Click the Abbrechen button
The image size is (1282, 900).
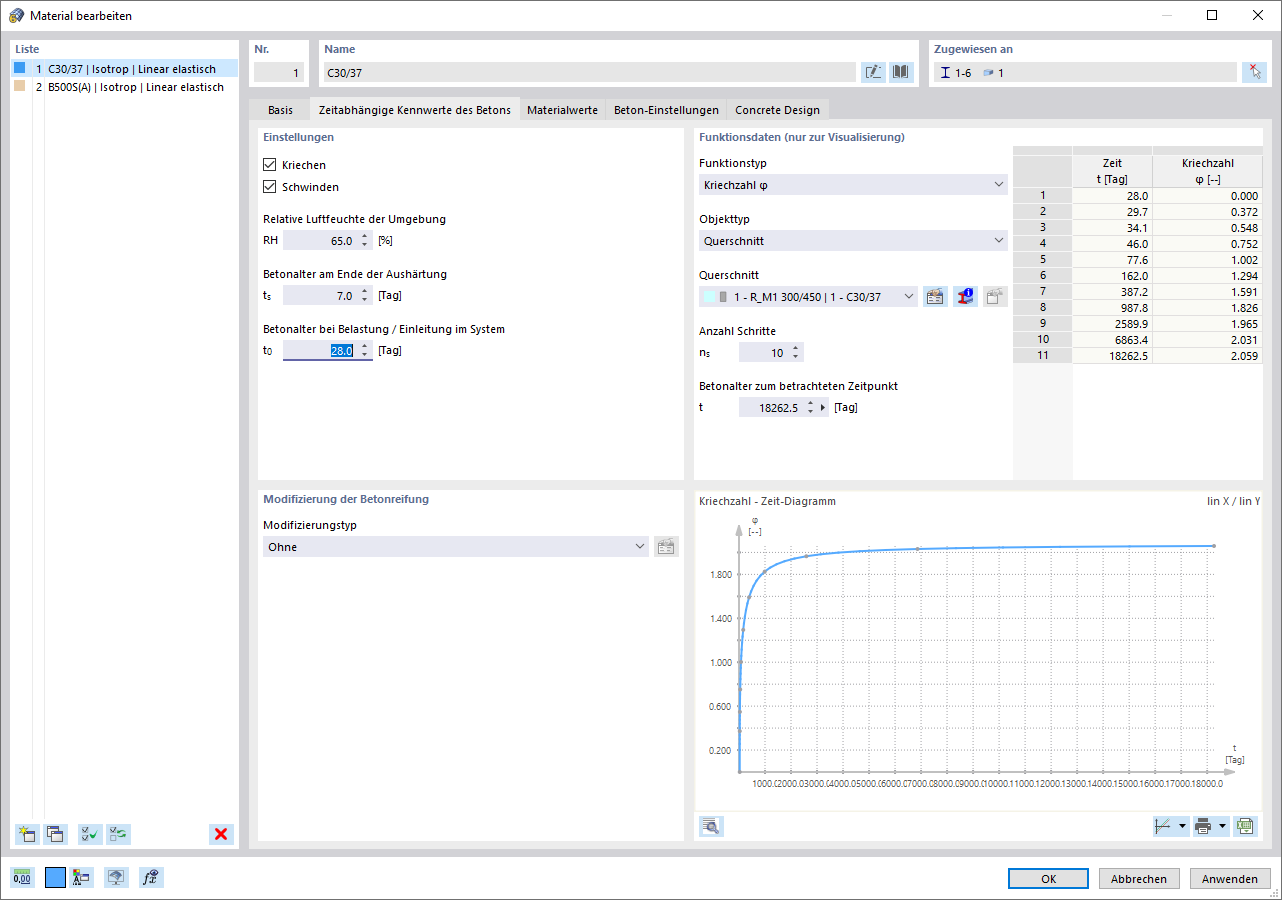click(1139, 879)
